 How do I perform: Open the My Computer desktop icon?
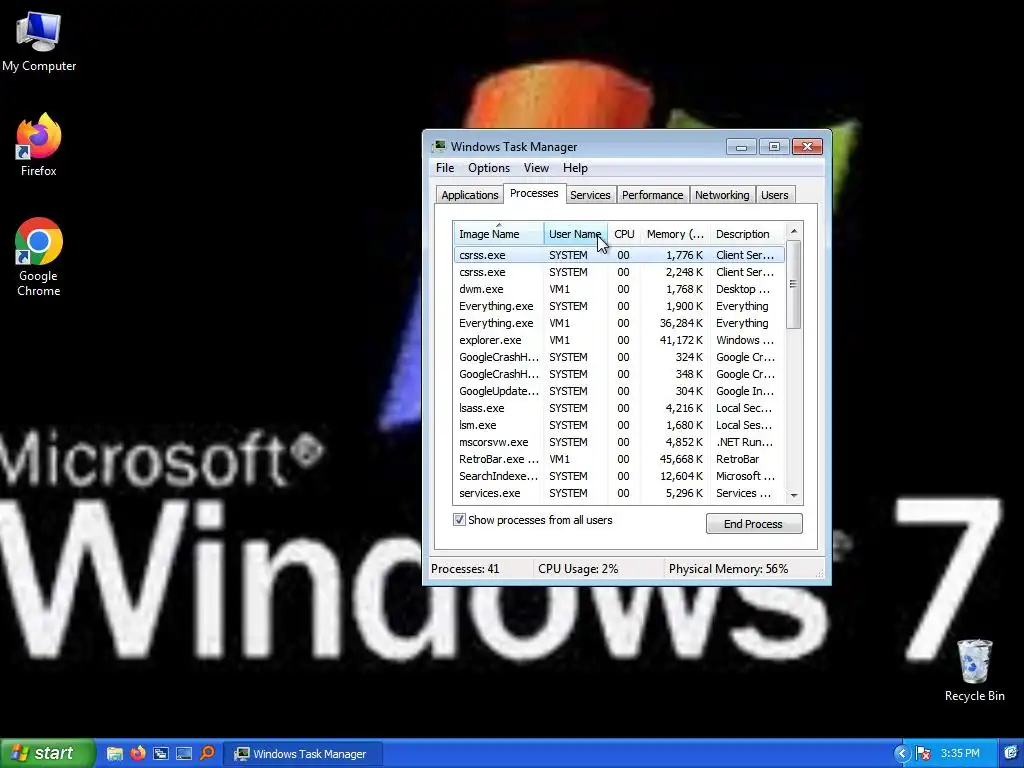click(39, 40)
